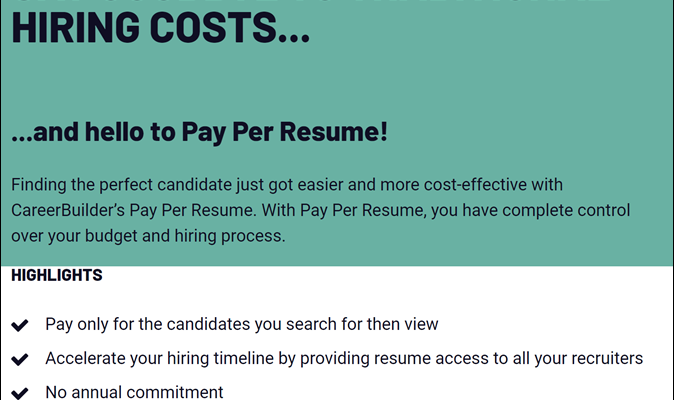Click the '...and hello to Pay Per Resume!' subheading
The width and height of the screenshot is (674, 400).
pyautogui.click(x=199, y=131)
